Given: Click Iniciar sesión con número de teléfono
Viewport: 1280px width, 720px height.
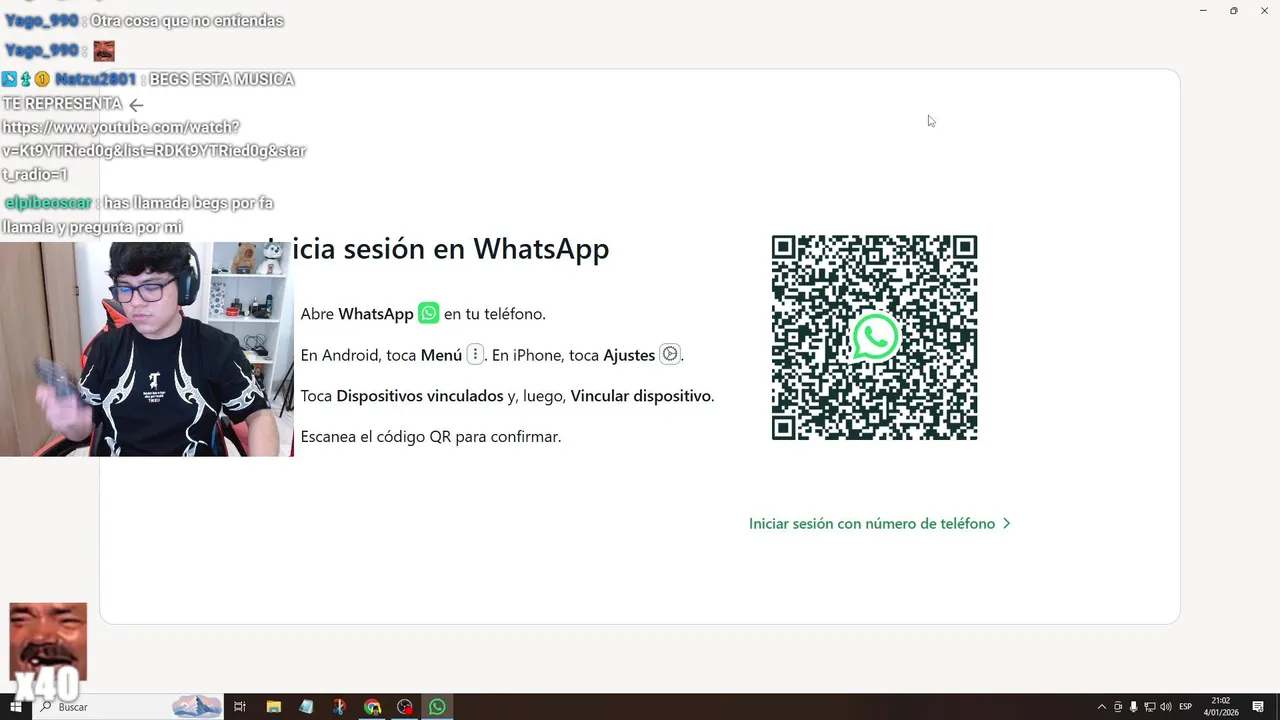Looking at the screenshot, I should point(872,524).
